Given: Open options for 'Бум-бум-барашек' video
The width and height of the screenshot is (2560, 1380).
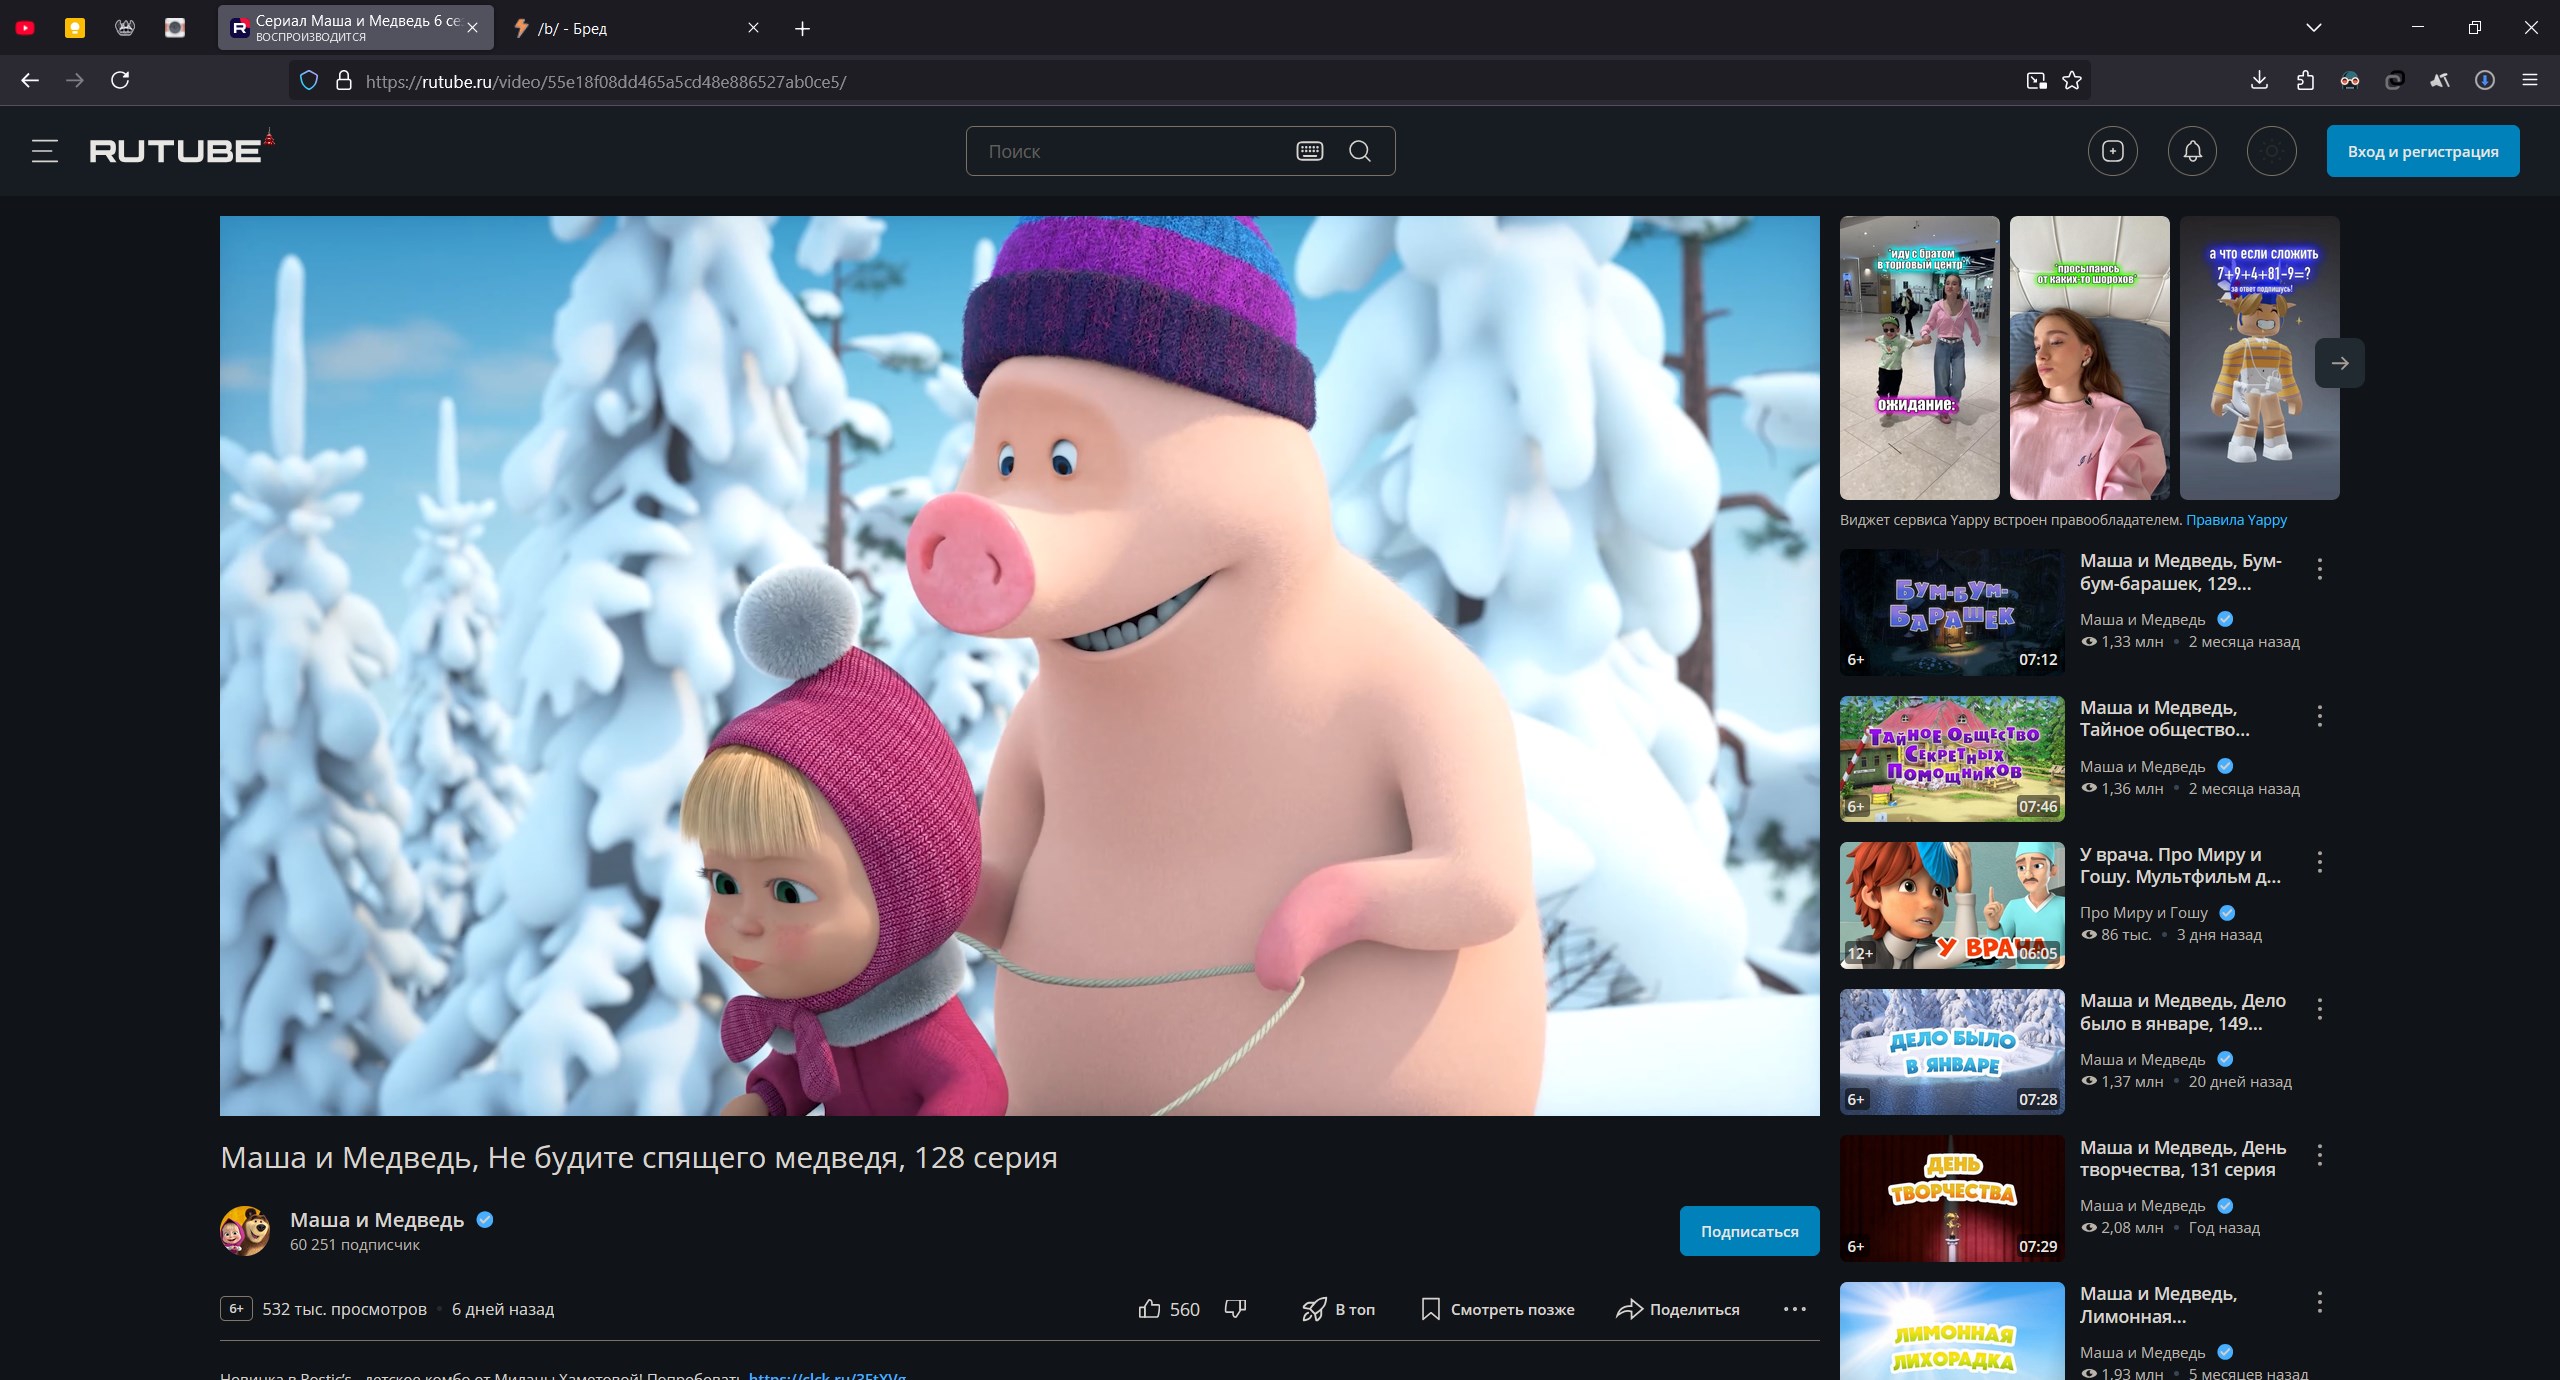Looking at the screenshot, I should click(x=2320, y=569).
